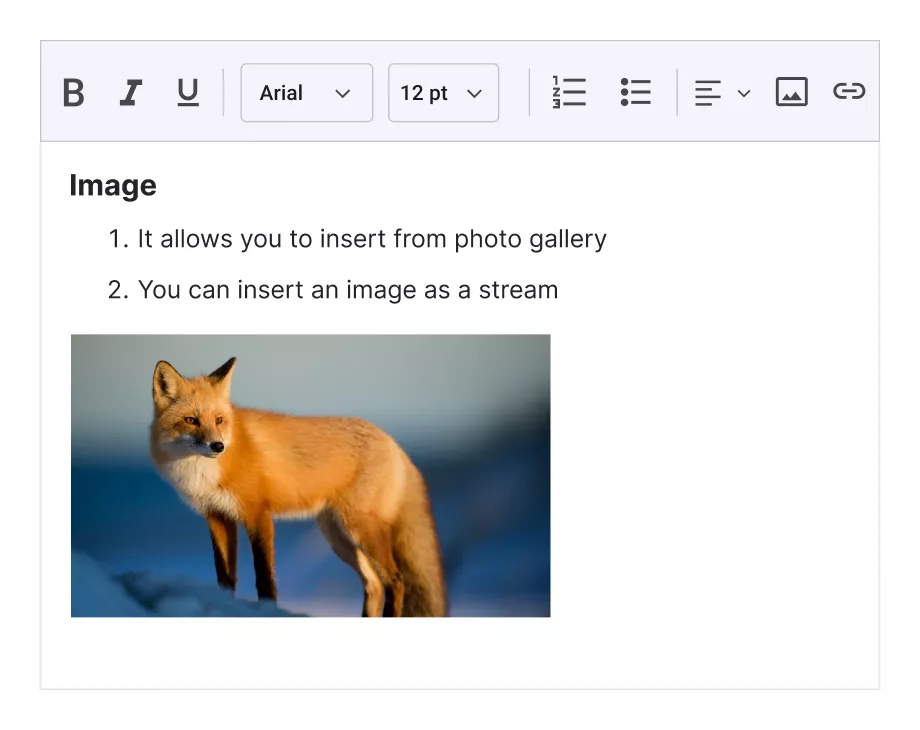Open the 12 pt font size dropdown

[443, 92]
